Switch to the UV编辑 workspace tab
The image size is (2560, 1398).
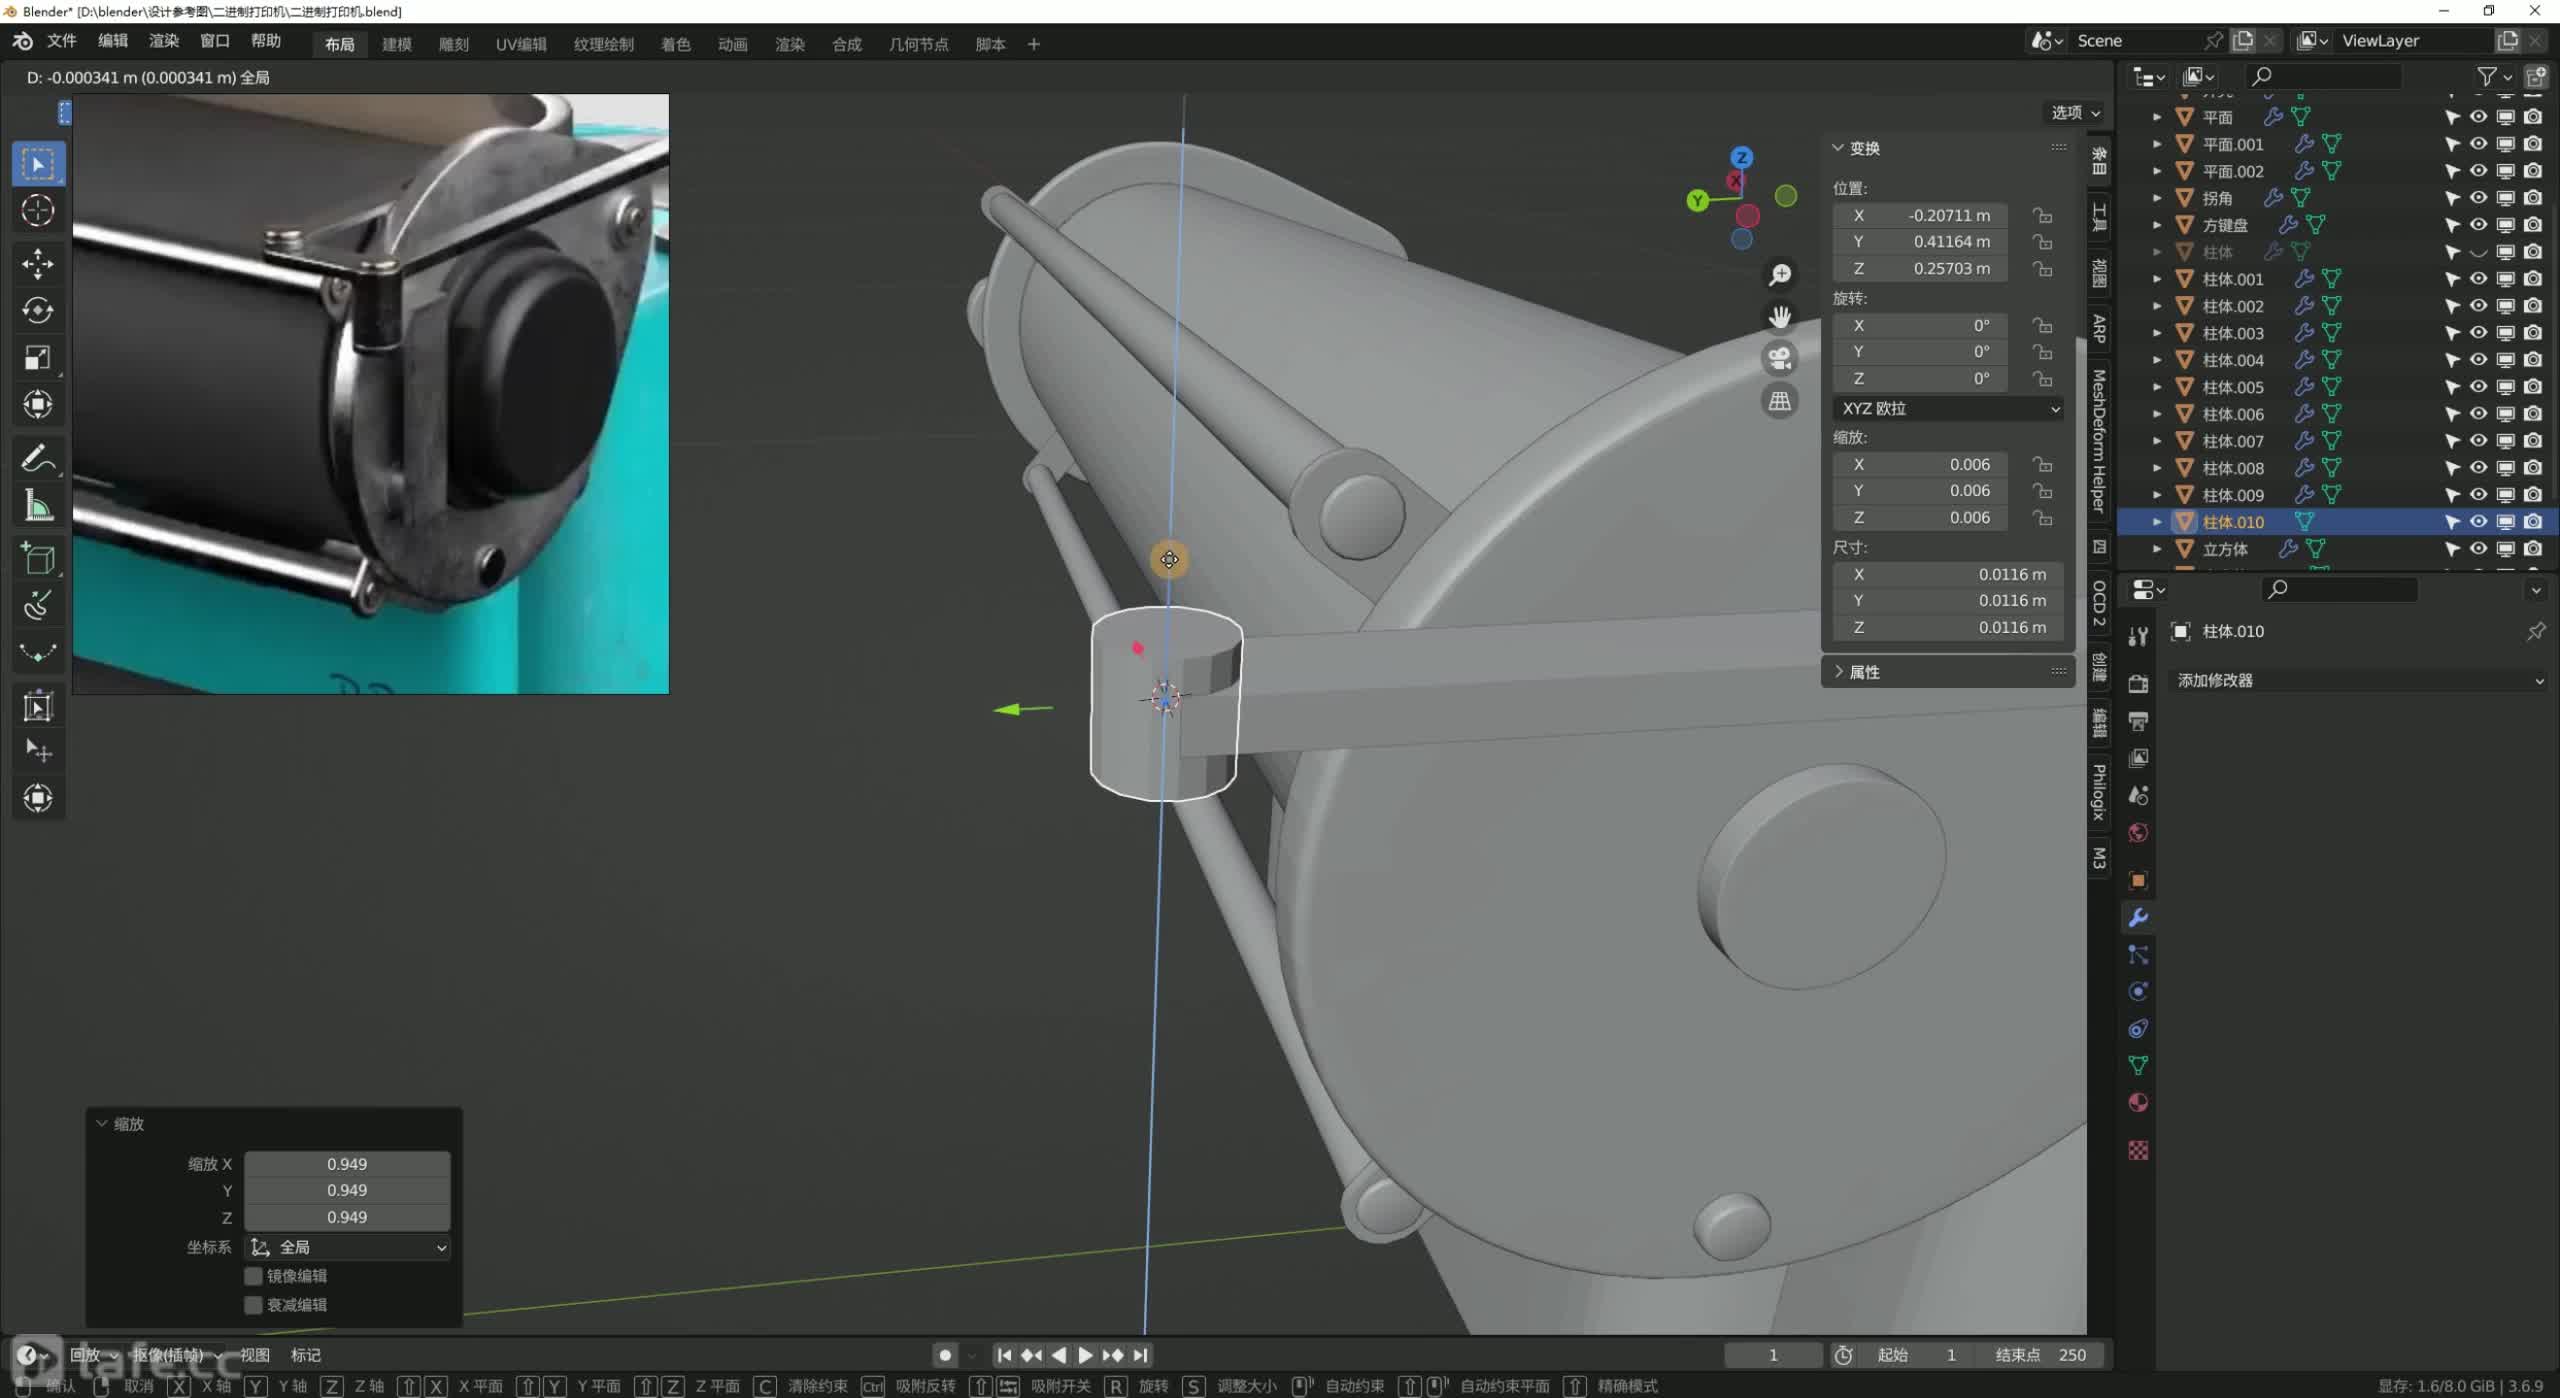pos(521,44)
